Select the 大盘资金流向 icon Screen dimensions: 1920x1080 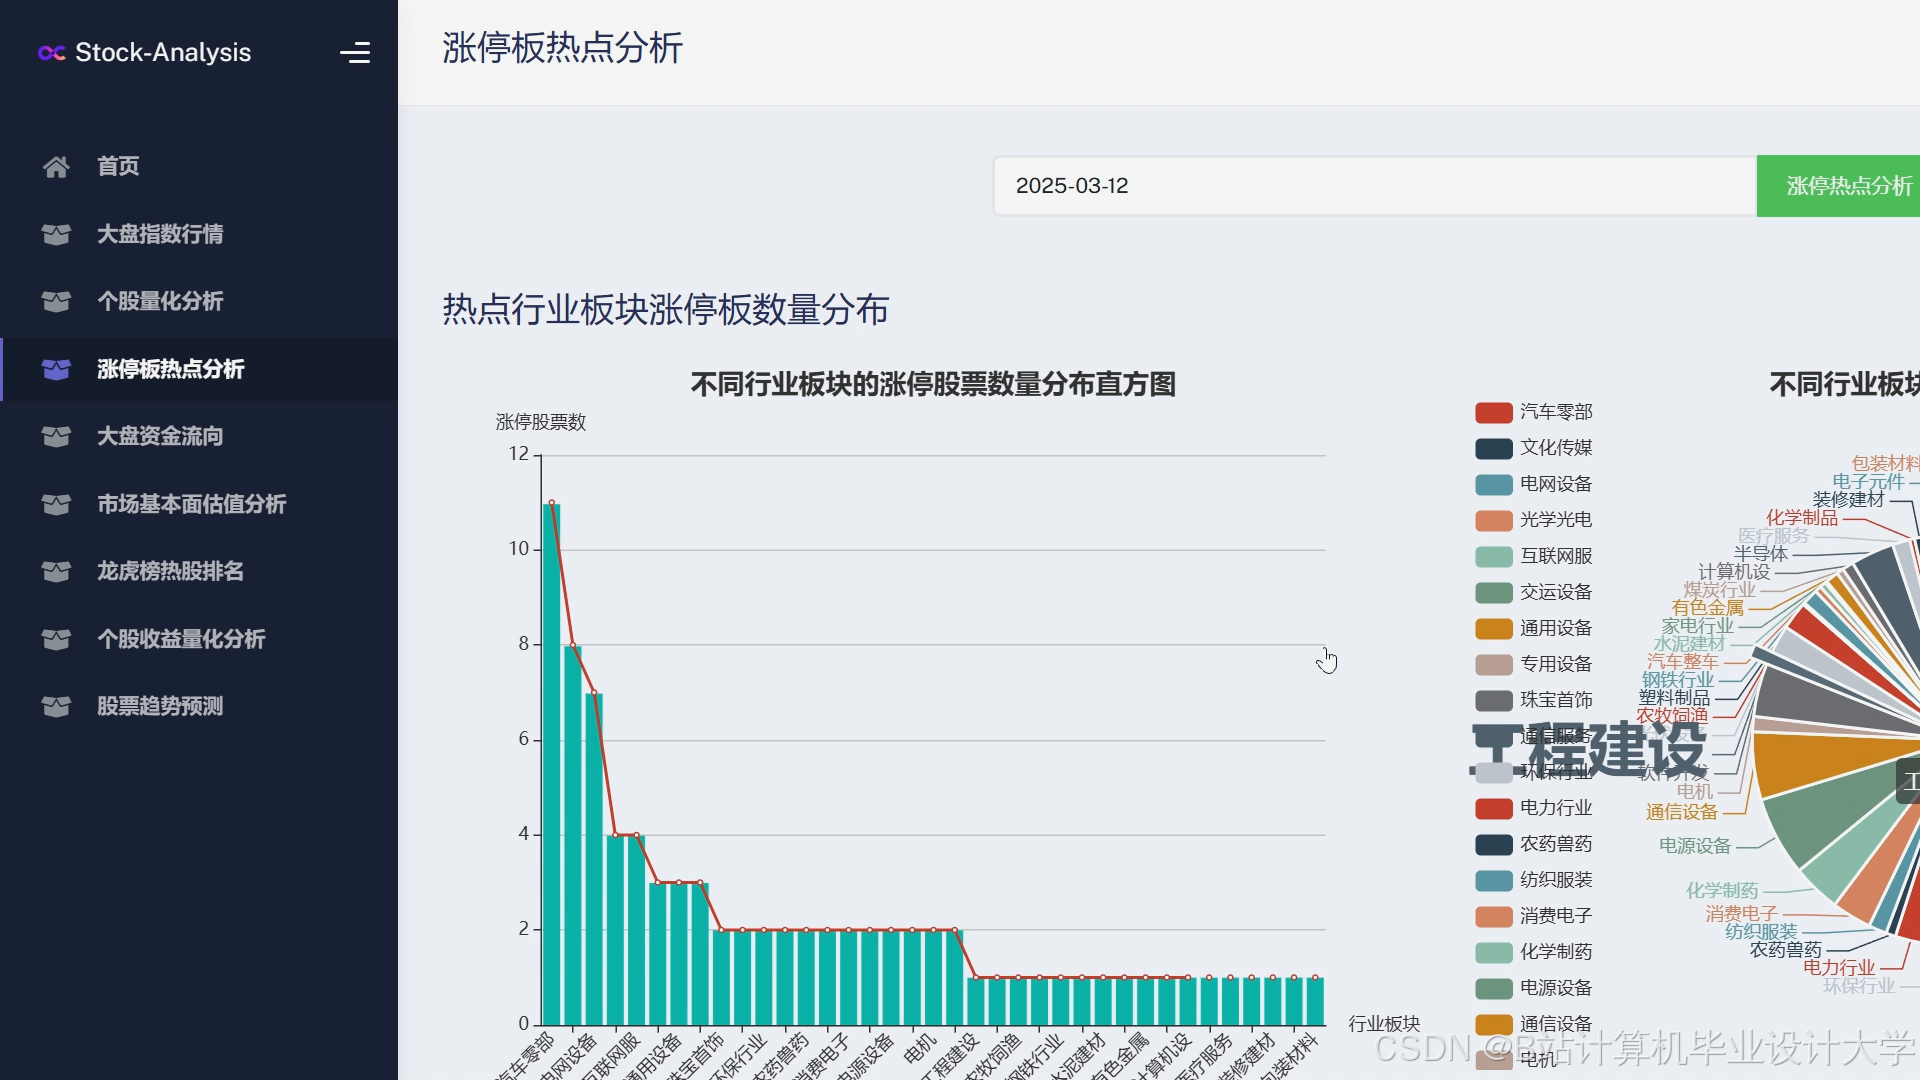click(56, 436)
